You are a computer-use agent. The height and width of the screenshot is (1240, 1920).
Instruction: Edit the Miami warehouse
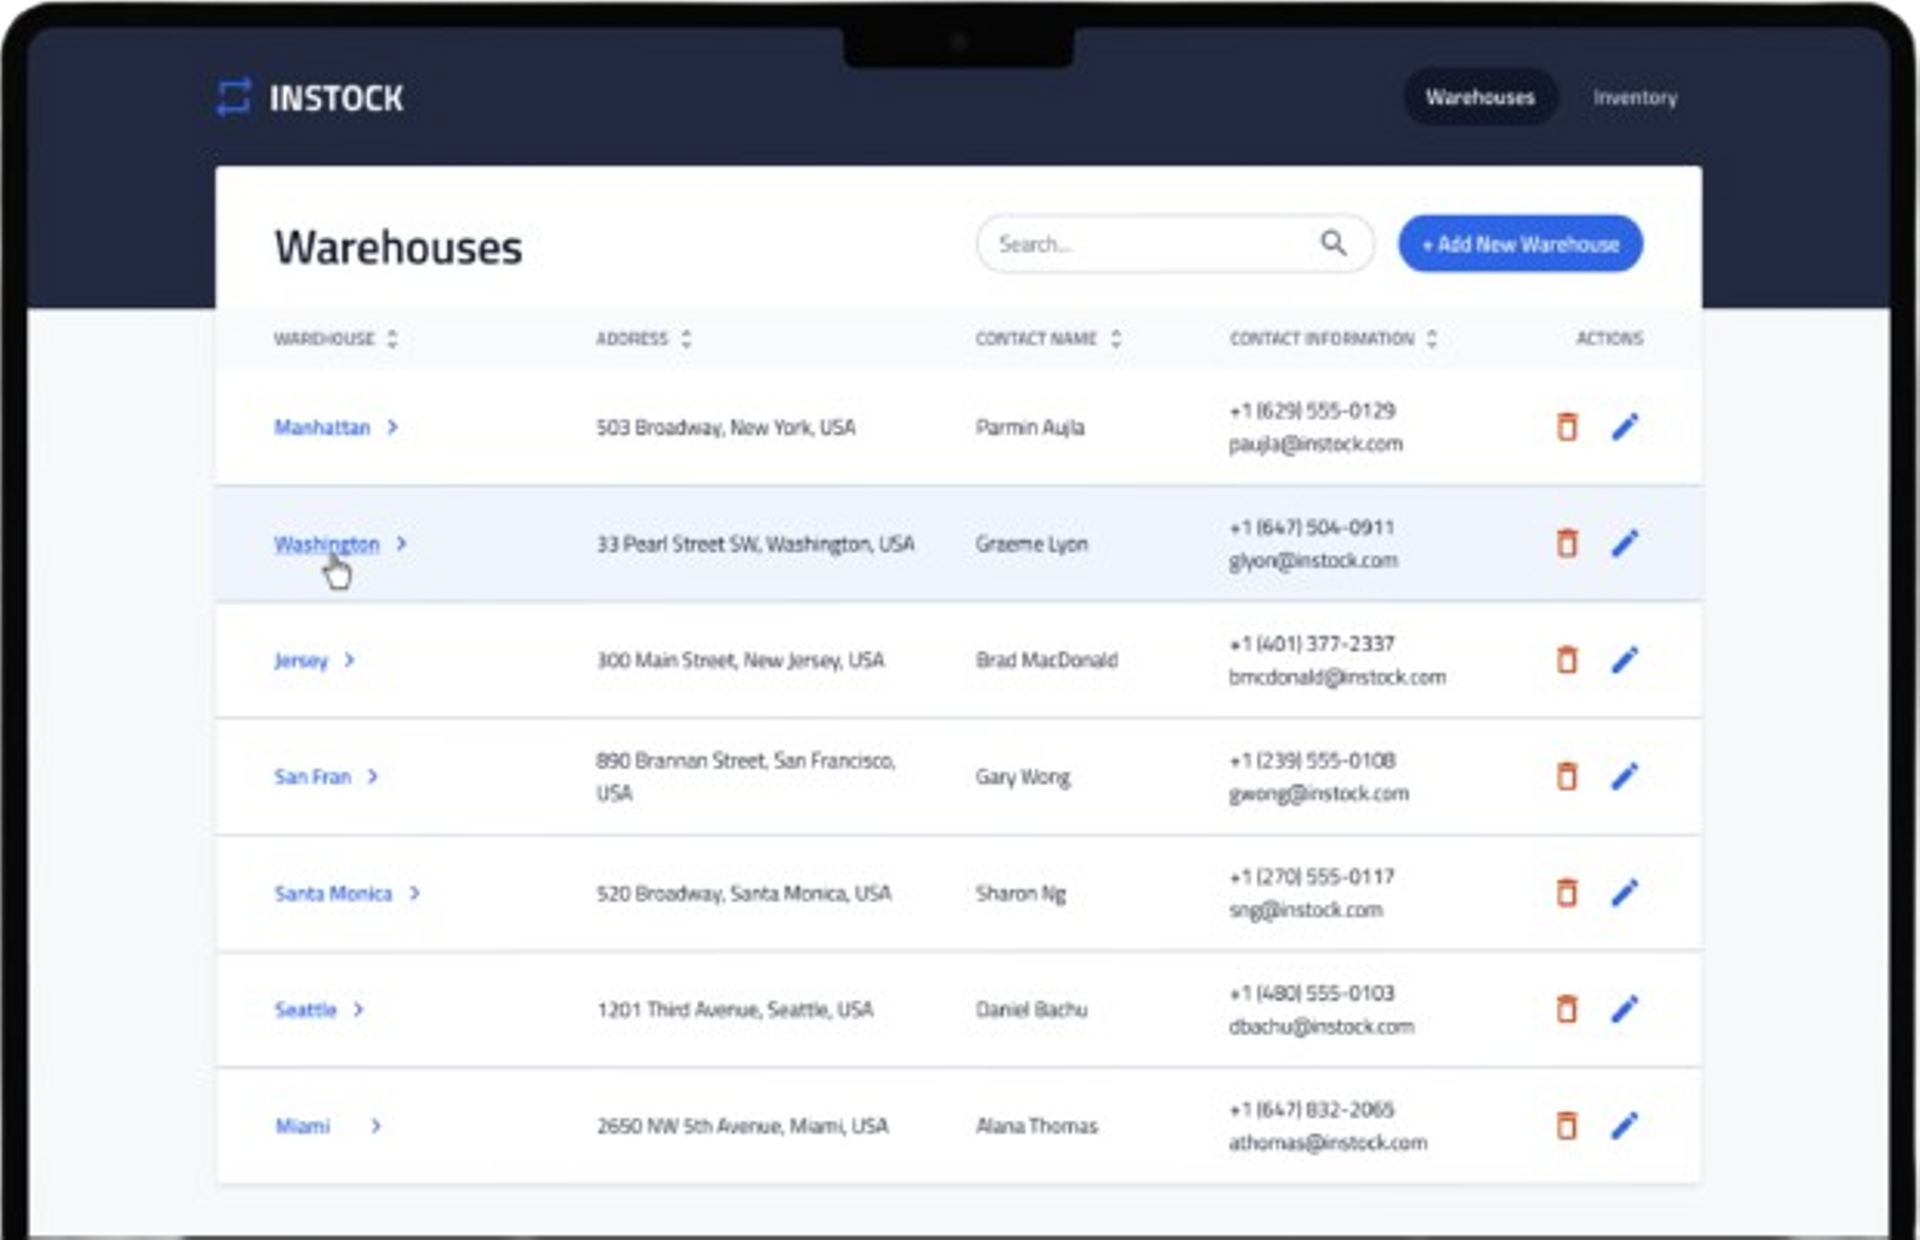pos(1625,1126)
